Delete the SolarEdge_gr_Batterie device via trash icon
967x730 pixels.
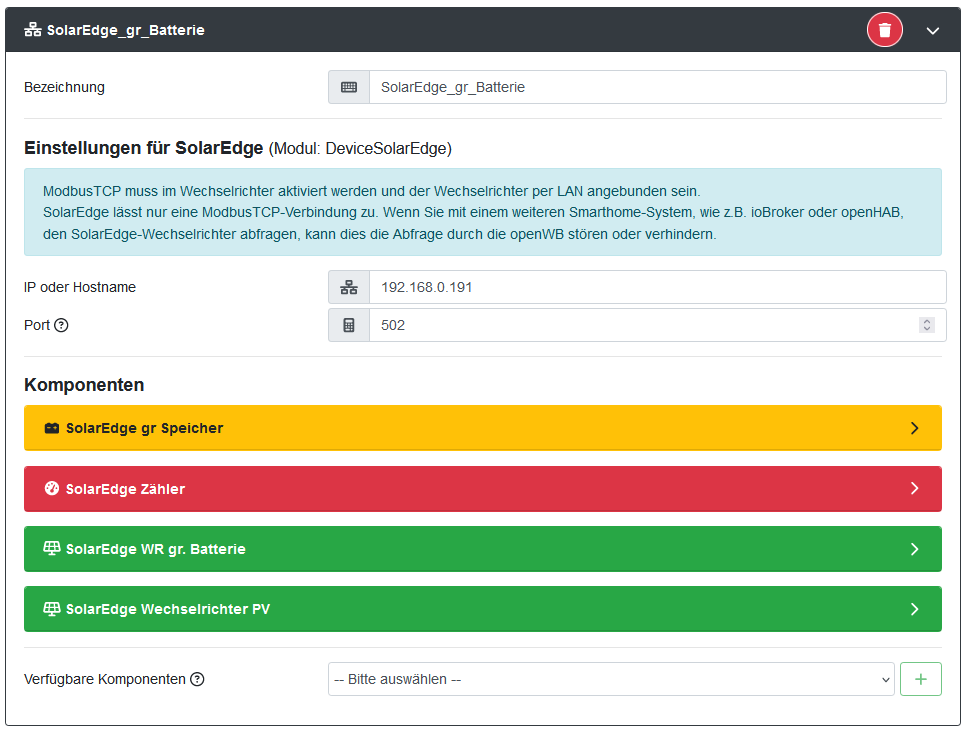(x=884, y=30)
